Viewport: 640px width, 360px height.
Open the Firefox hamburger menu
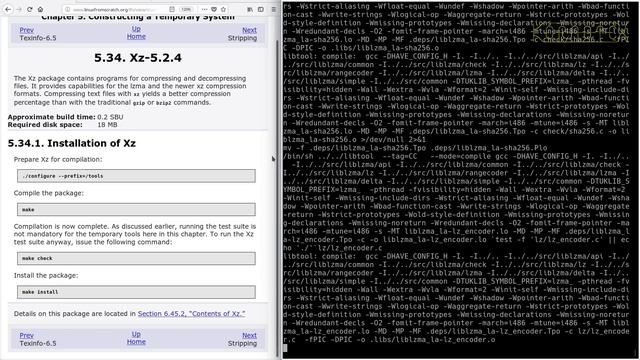coord(273,9)
